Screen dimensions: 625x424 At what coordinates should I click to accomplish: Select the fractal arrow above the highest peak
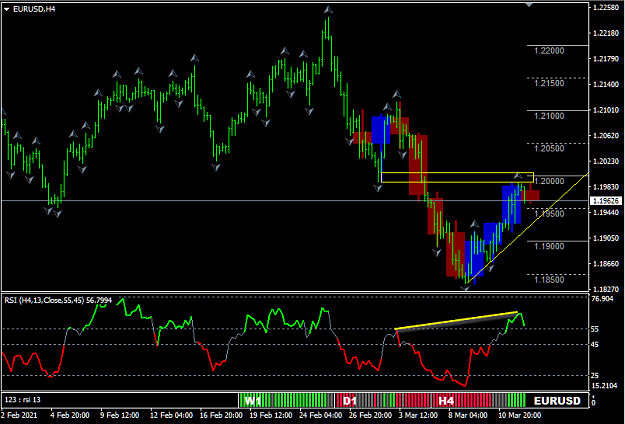tap(328, 9)
